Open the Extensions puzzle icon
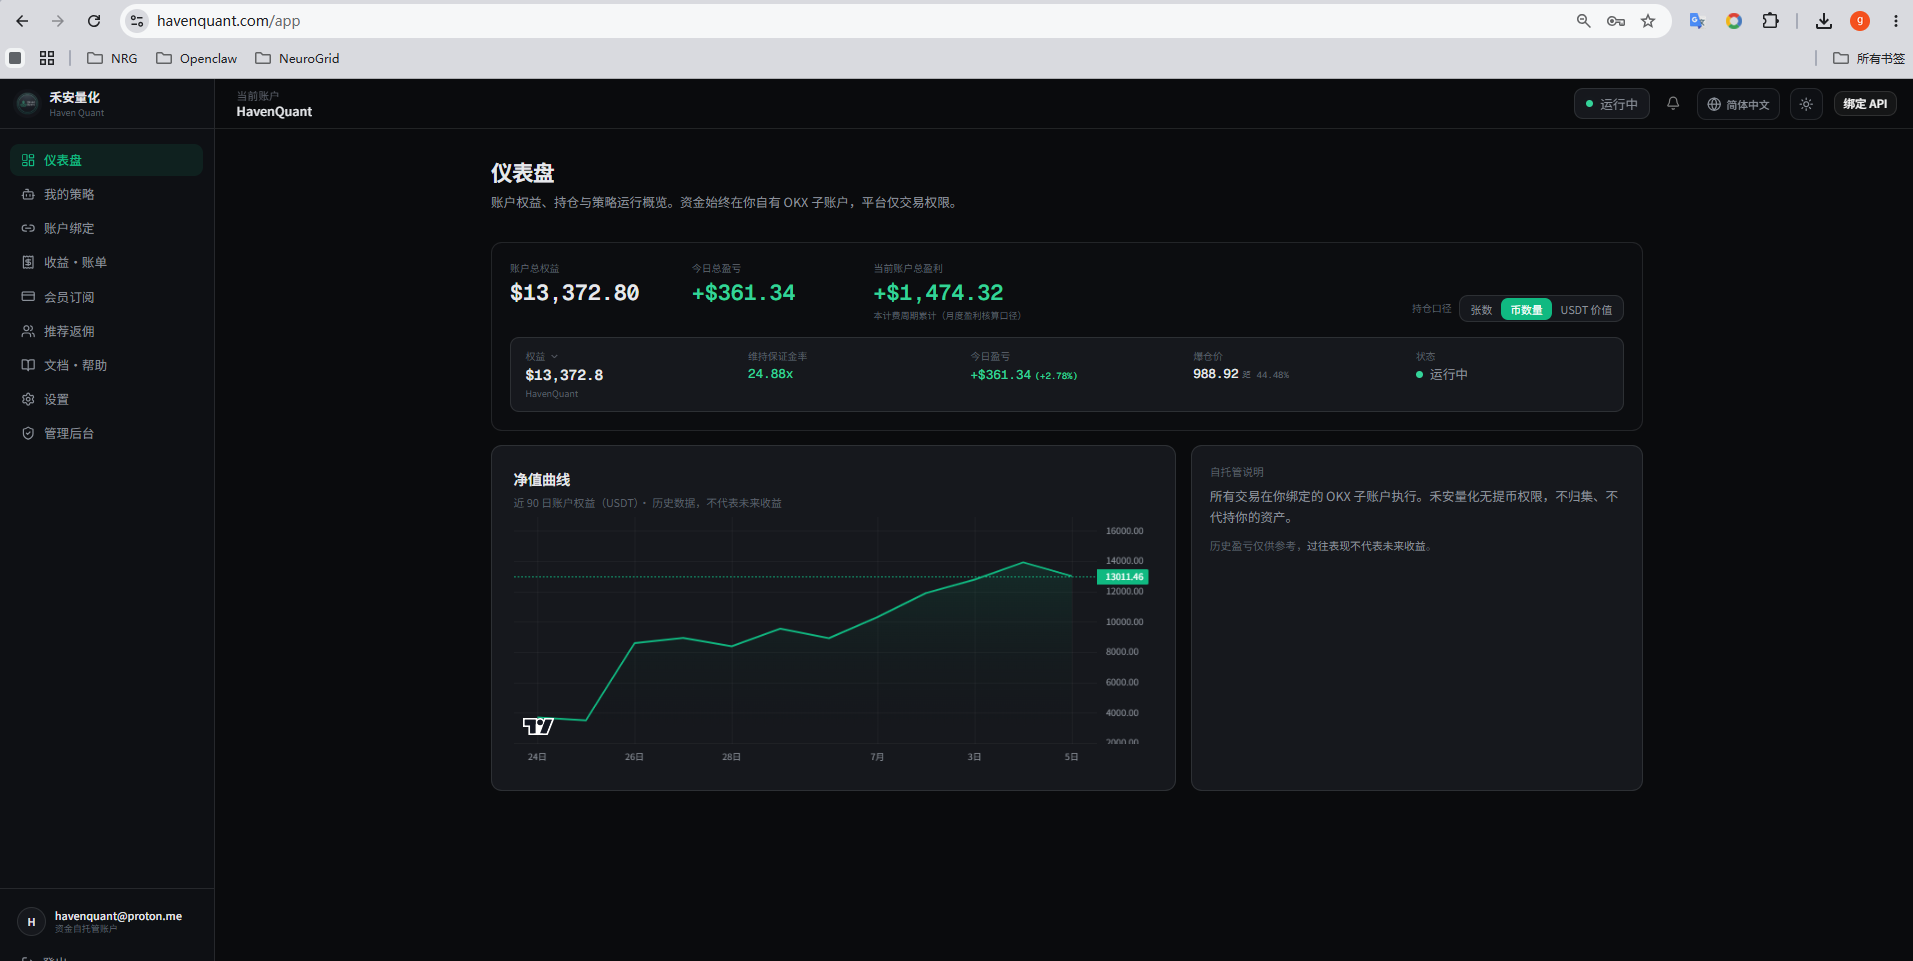The width and height of the screenshot is (1913, 961). point(1771,21)
